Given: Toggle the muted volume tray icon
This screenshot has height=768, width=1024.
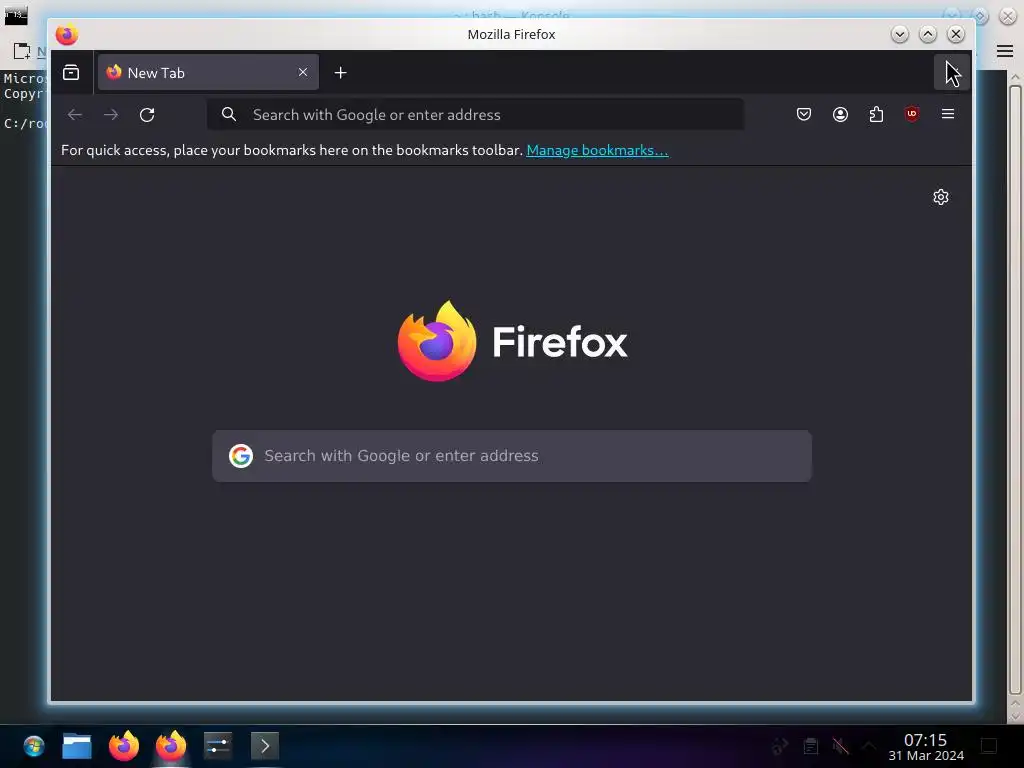Looking at the screenshot, I should [x=840, y=746].
